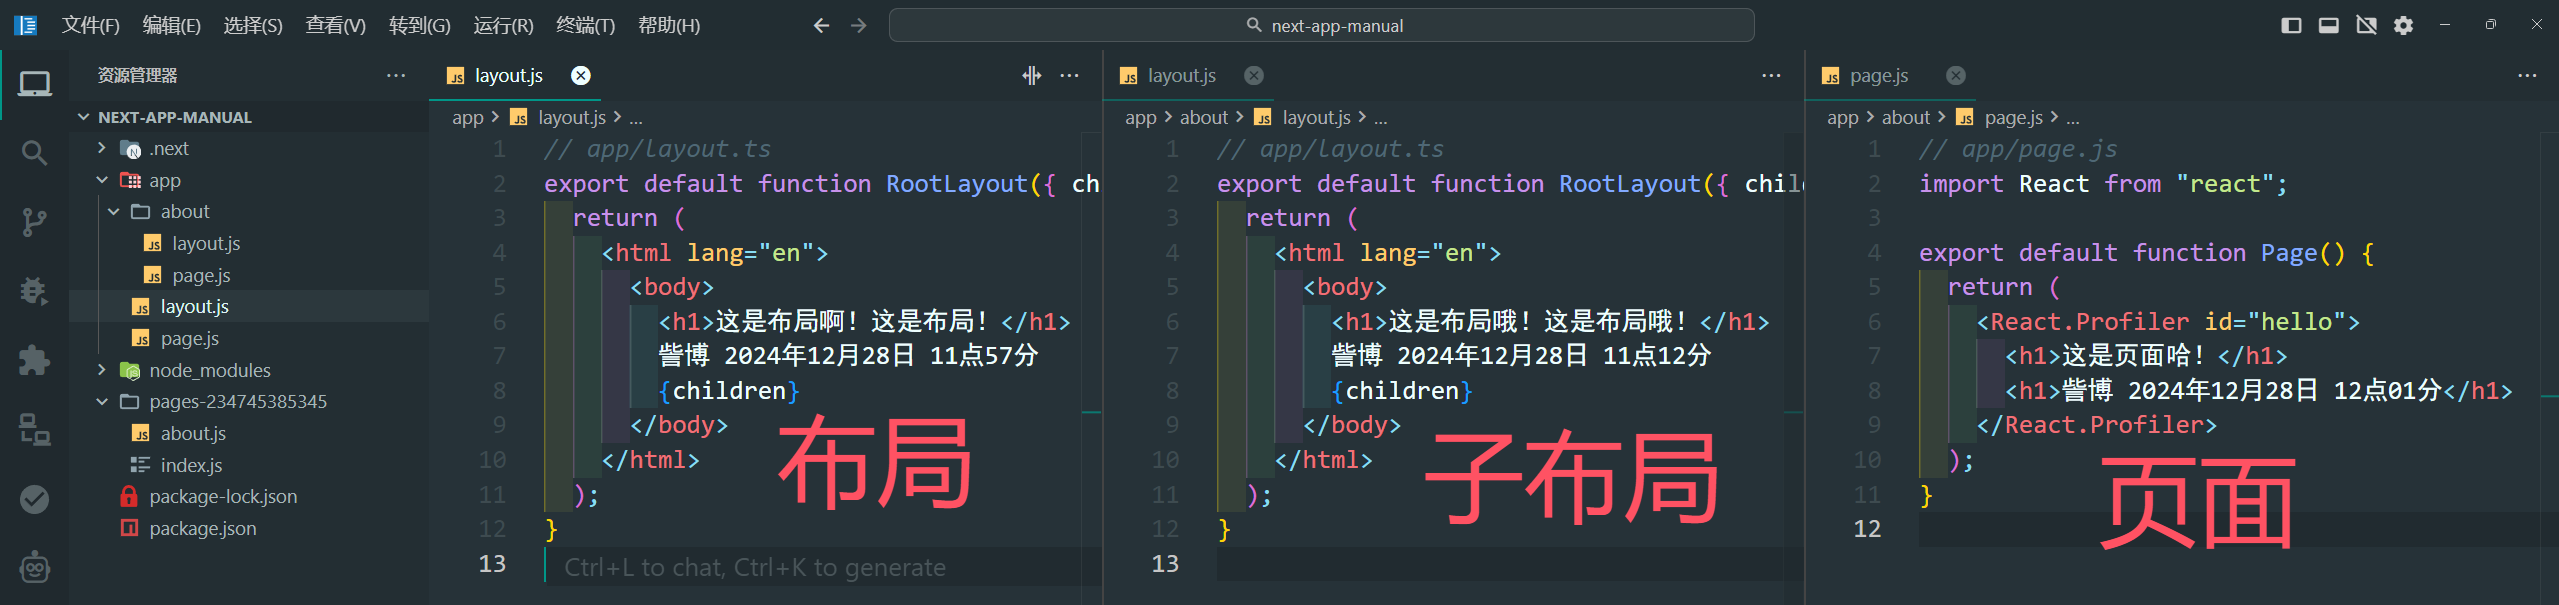2559x605 pixels.
Task: Click the import React line in page.js
Action: pos(2102,184)
